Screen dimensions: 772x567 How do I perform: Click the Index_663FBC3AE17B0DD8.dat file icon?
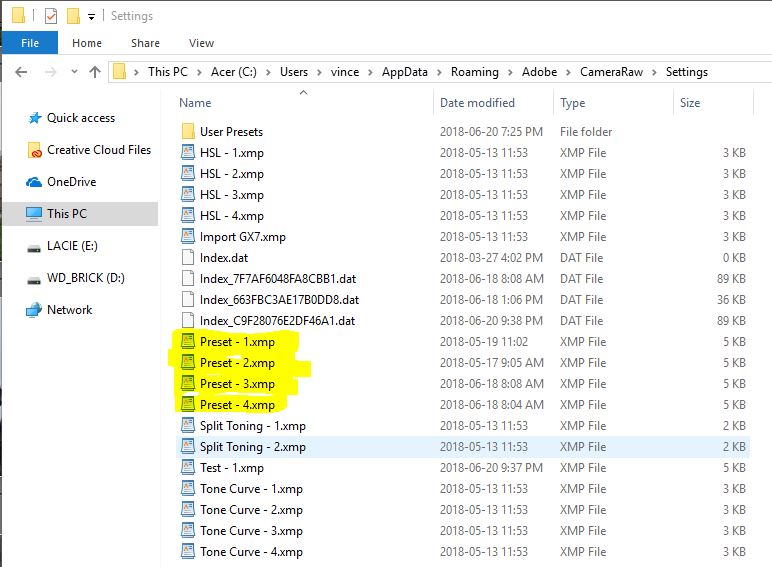pos(188,299)
